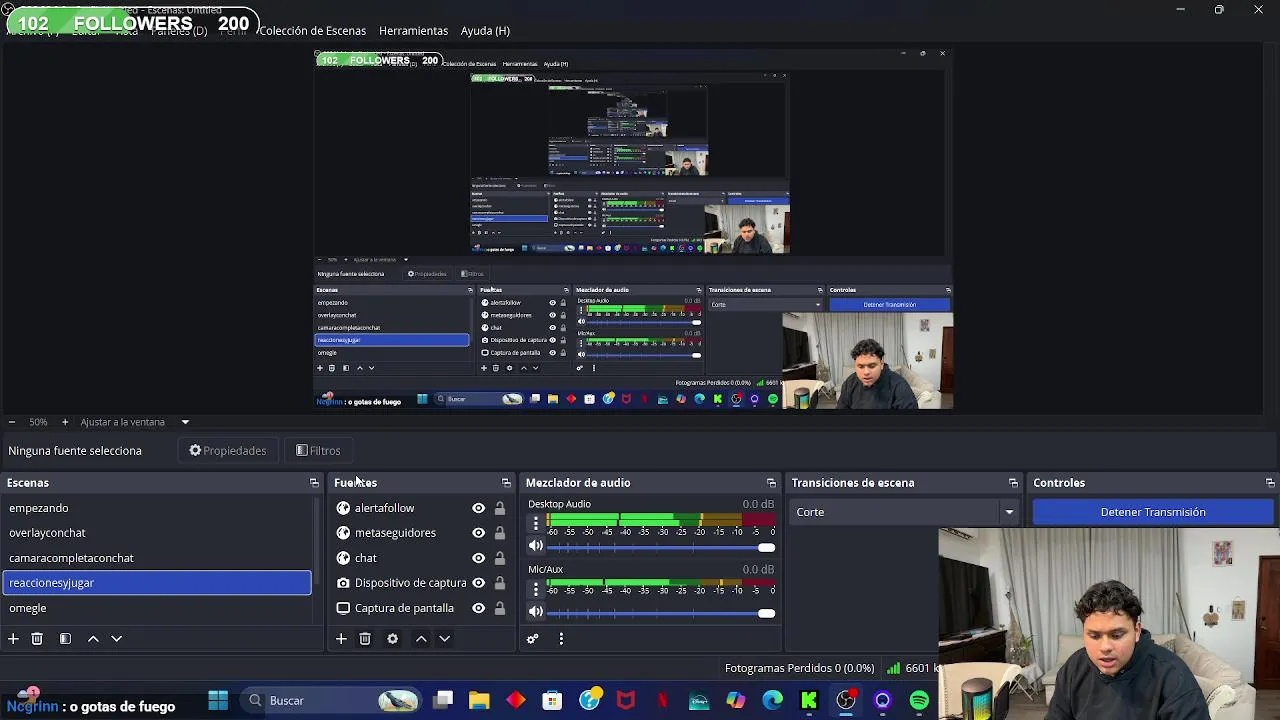Mute Desktop Audio speaker button

pyautogui.click(x=536, y=546)
